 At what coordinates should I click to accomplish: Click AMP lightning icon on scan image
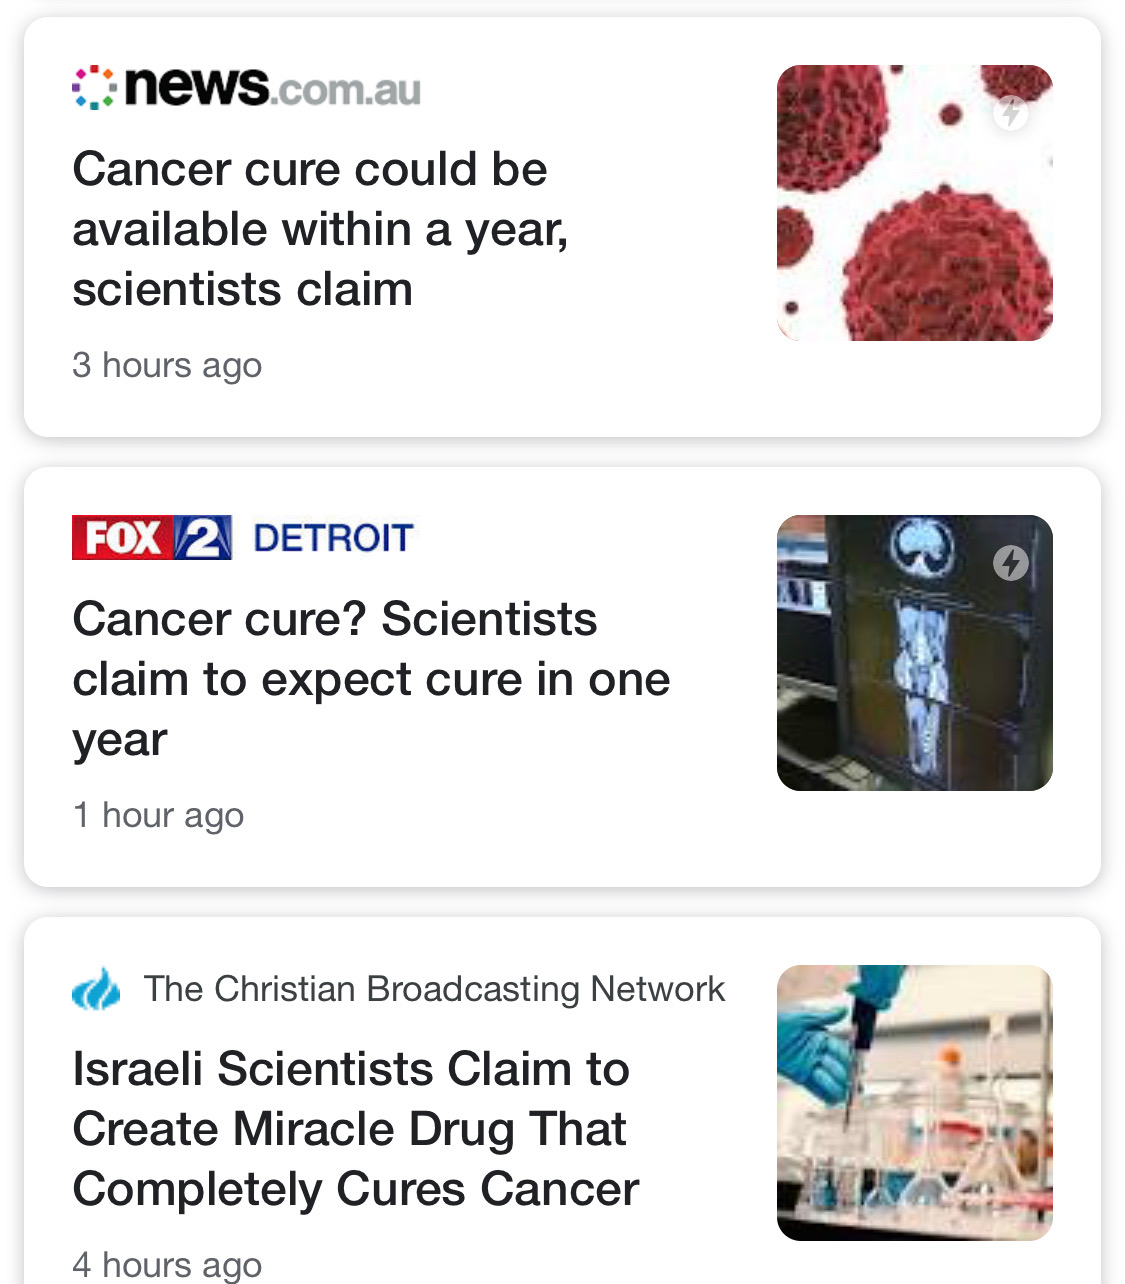click(1010, 563)
